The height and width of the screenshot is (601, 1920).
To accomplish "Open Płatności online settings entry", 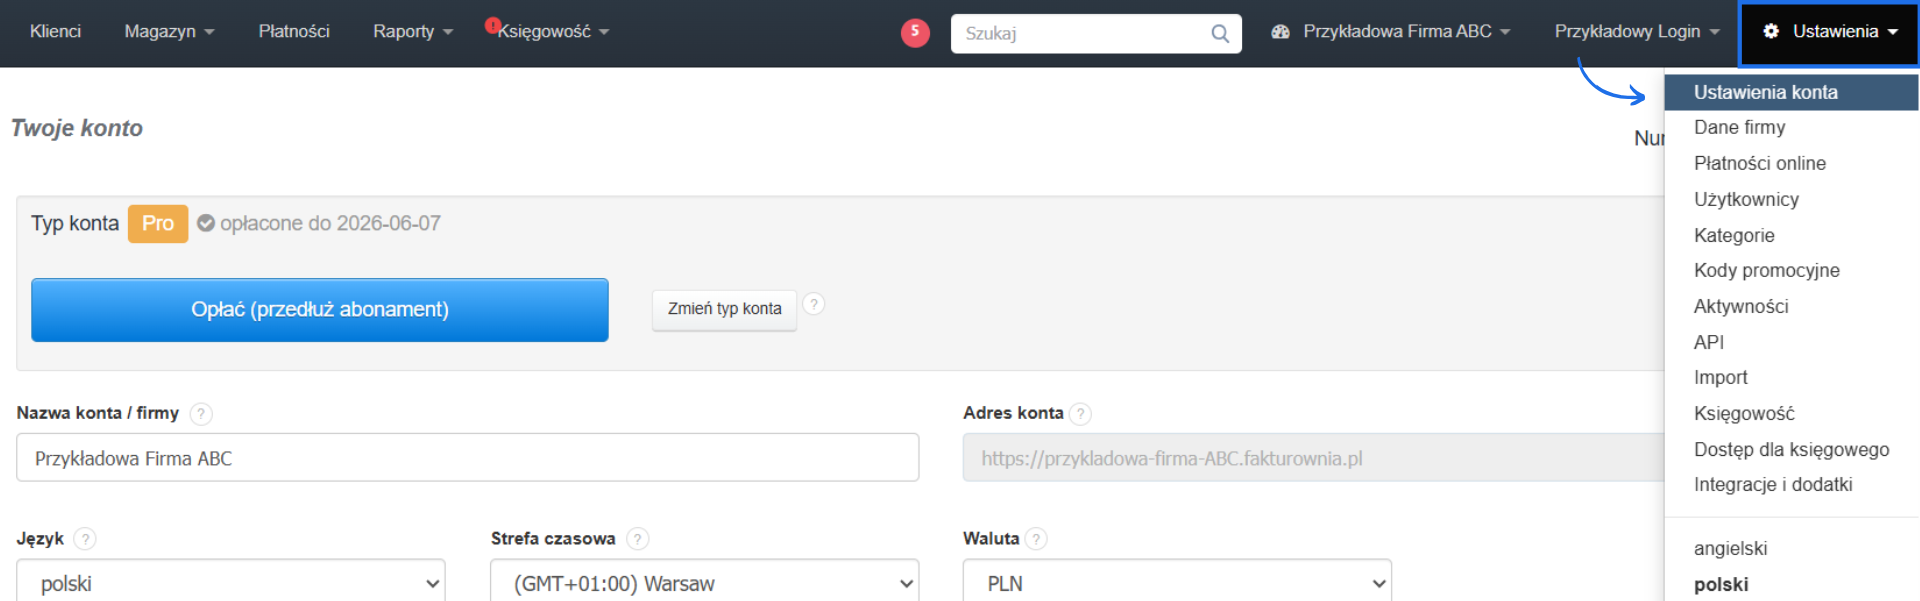I will pos(1759,164).
